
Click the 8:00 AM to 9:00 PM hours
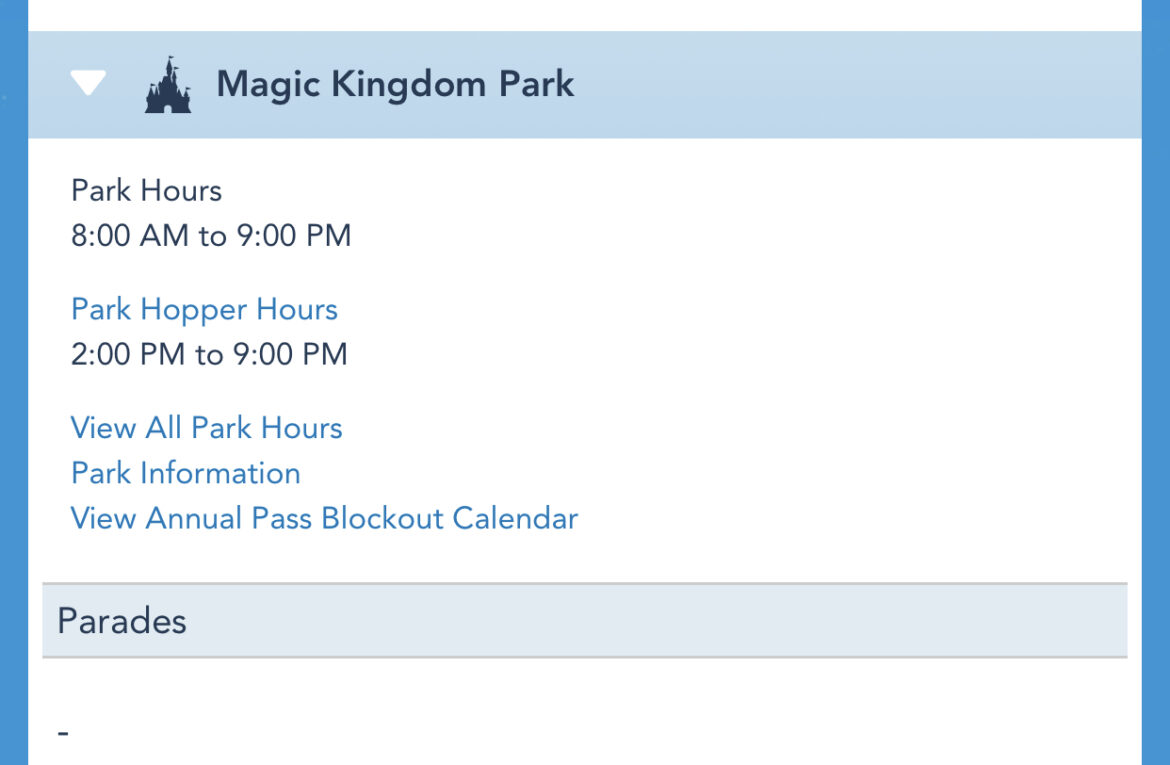[x=210, y=236]
